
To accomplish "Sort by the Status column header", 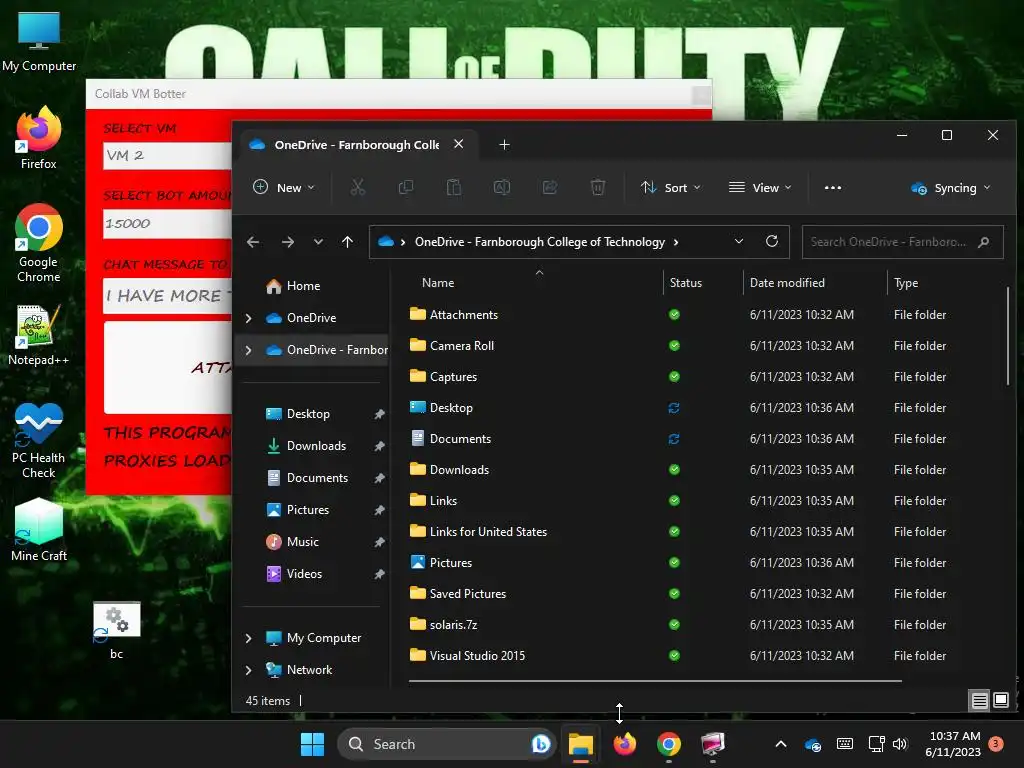I will 686,283.
